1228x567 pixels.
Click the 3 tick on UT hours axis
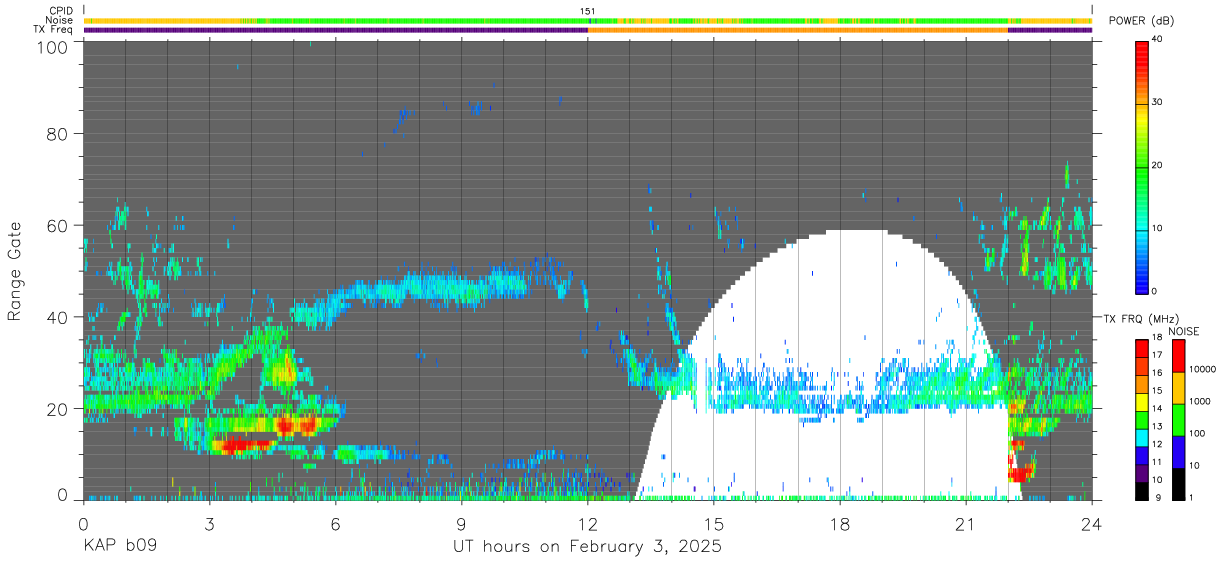[210, 524]
